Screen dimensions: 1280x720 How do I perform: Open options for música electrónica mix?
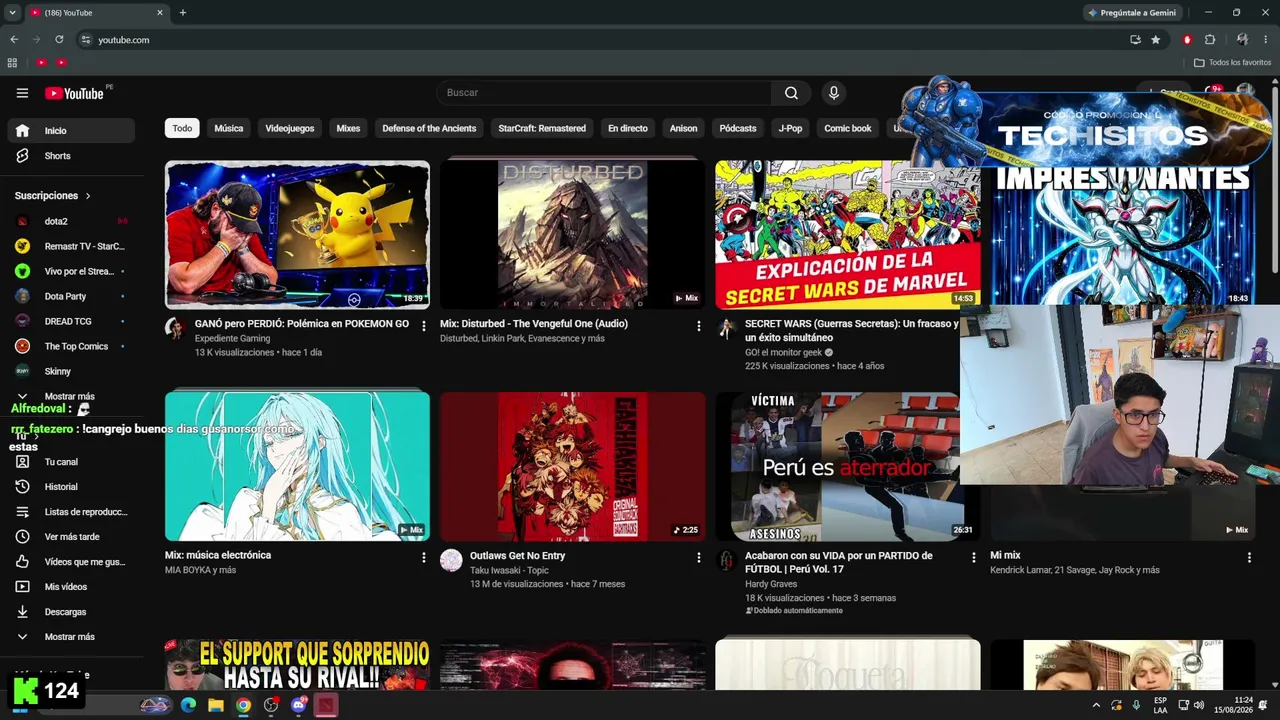[x=424, y=557]
